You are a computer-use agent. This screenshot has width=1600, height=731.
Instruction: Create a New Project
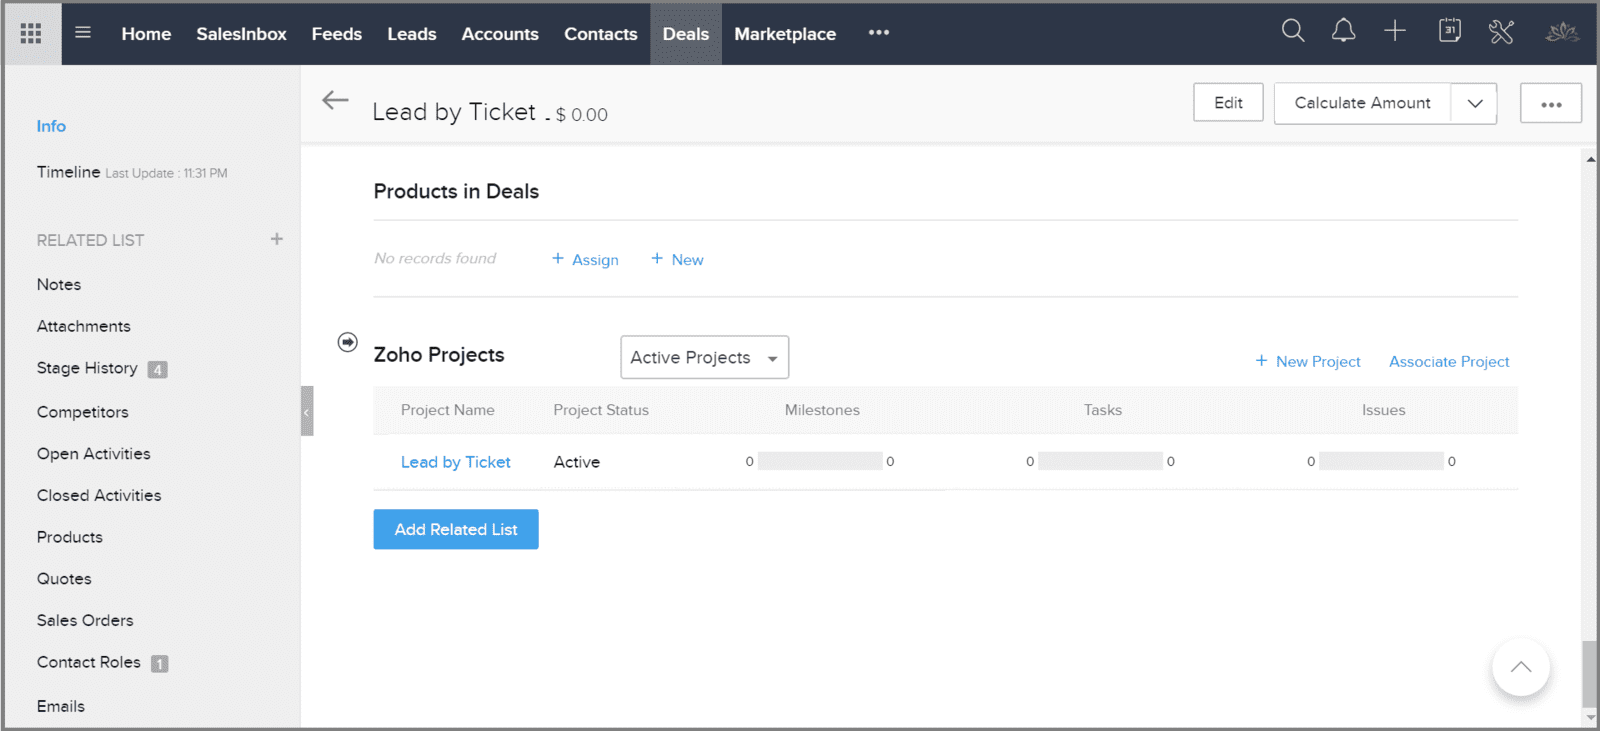point(1308,361)
